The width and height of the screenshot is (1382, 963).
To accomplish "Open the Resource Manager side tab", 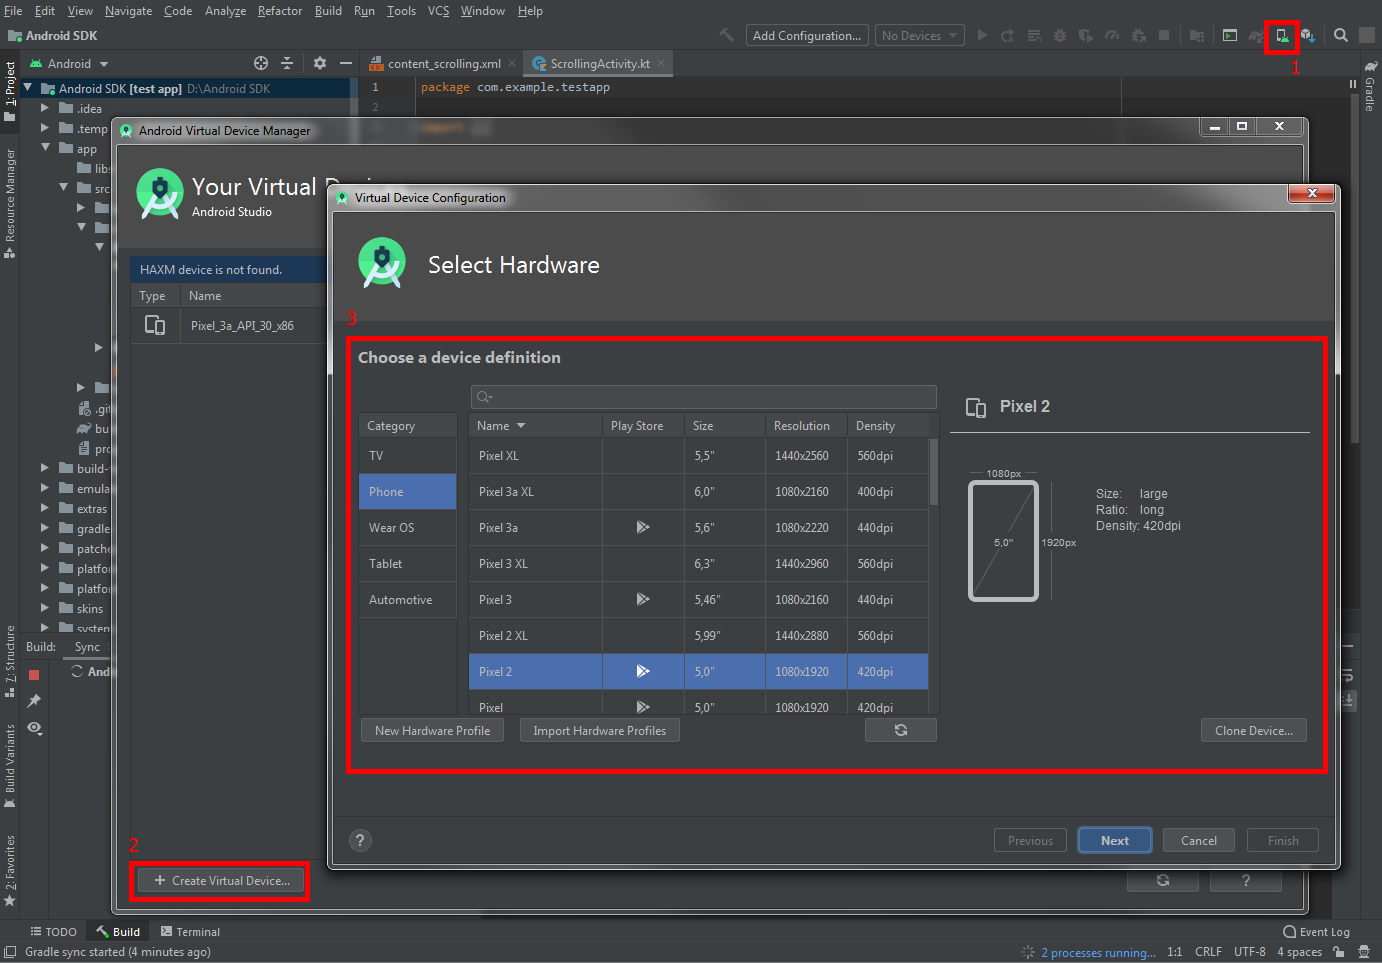I will click(x=10, y=203).
